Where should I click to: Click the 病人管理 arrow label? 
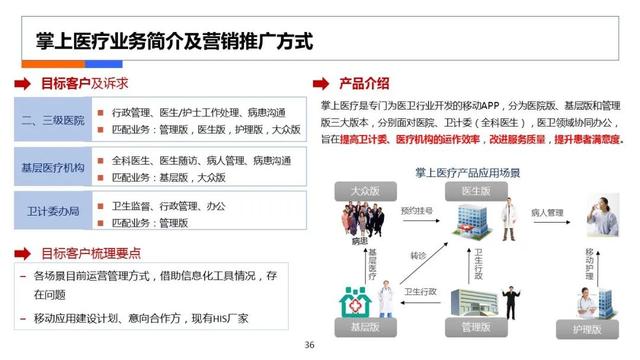[x=547, y=213]
